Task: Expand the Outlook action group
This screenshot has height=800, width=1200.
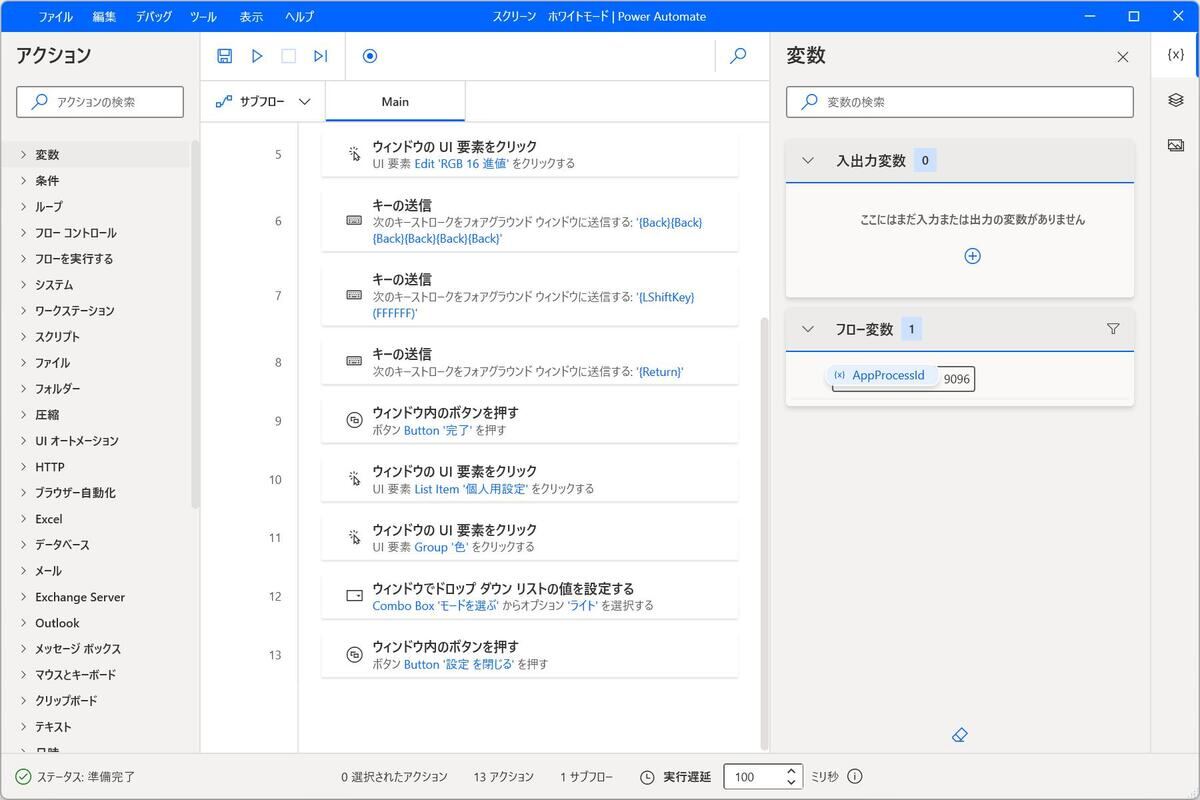Action: 23,623
